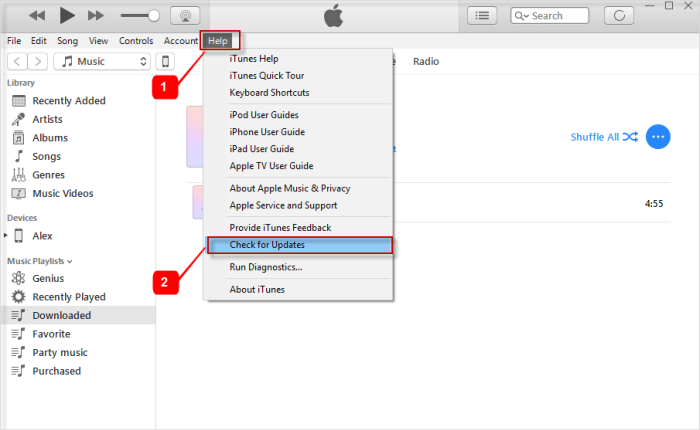700x430 pixels.
Task: Adjust the volume slider knob
Action: click(154, 16)
